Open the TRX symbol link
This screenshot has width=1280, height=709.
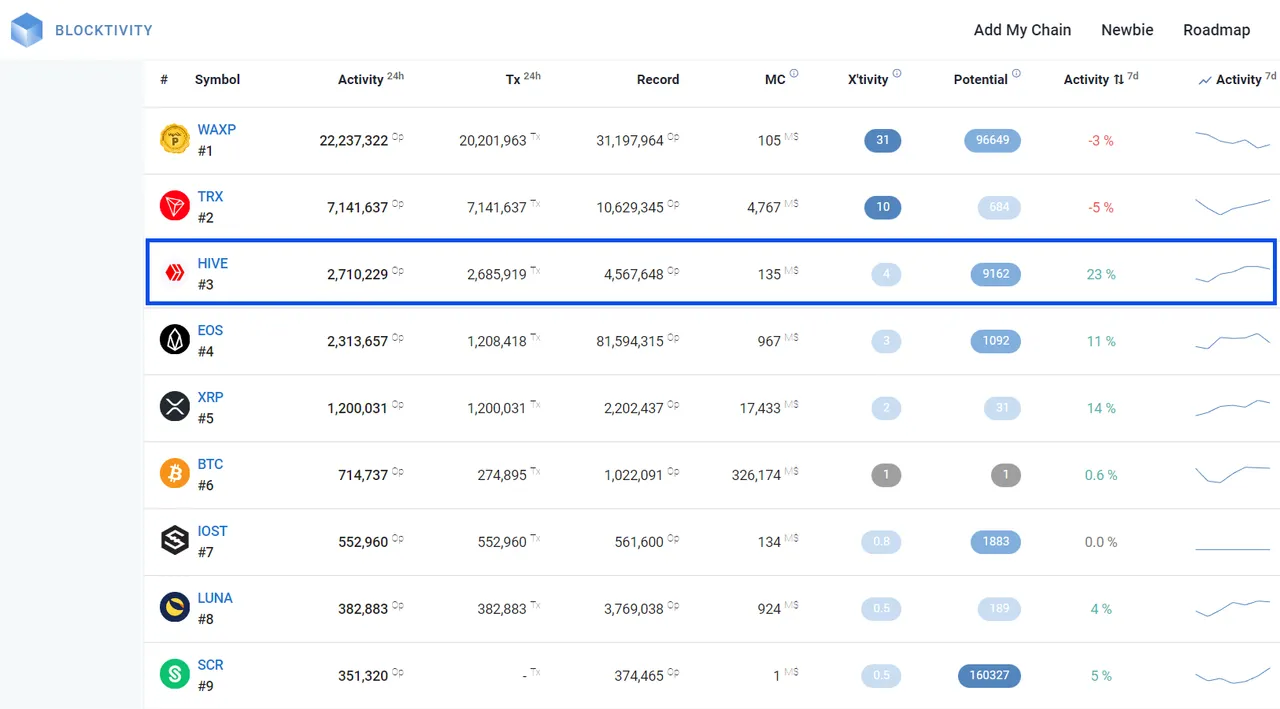point(210,196)
